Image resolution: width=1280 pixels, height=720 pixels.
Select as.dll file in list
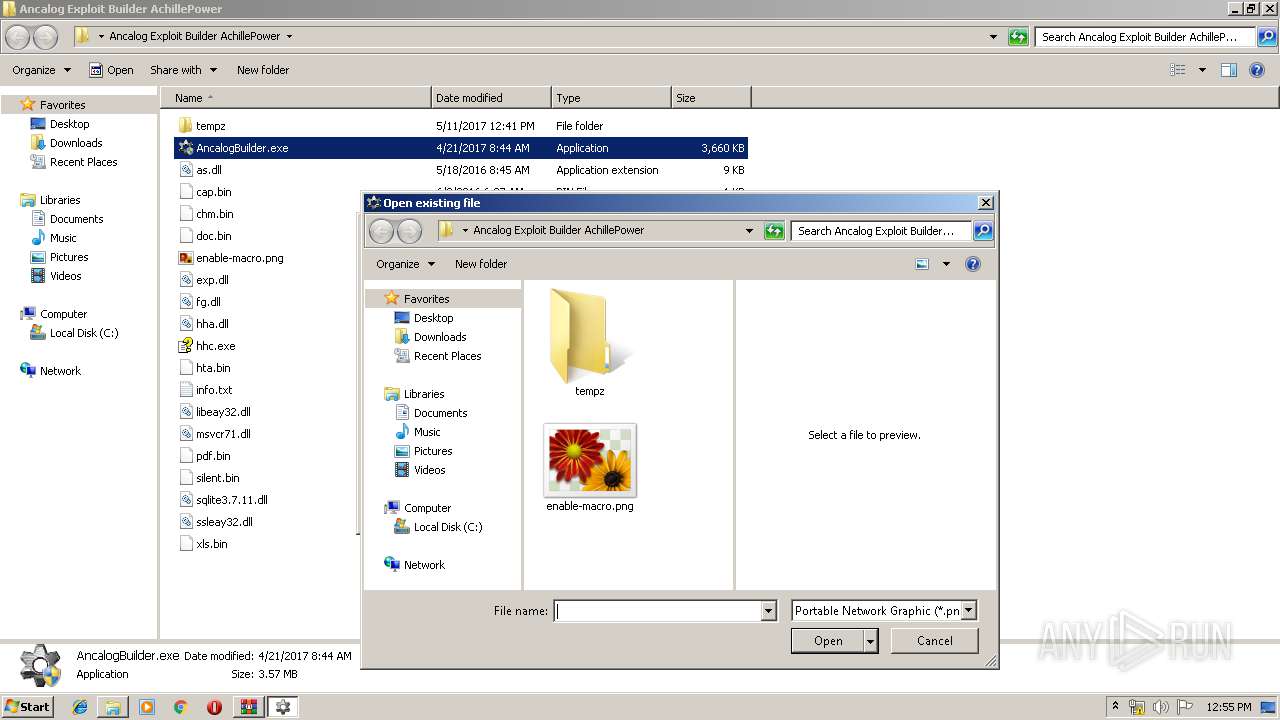point(461,170)
